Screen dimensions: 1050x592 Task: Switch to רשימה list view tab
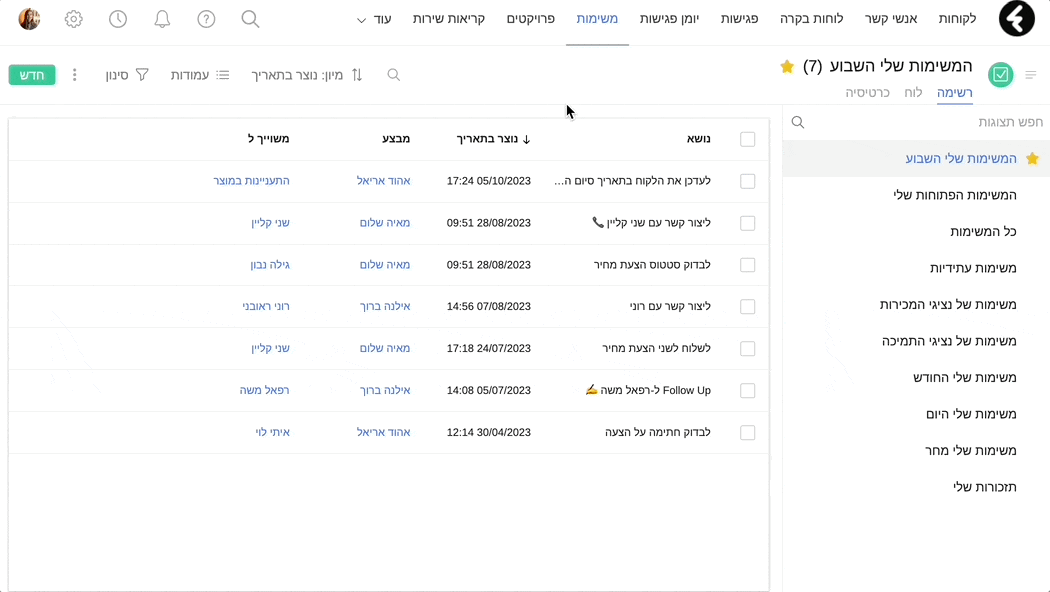click(954, 92)
